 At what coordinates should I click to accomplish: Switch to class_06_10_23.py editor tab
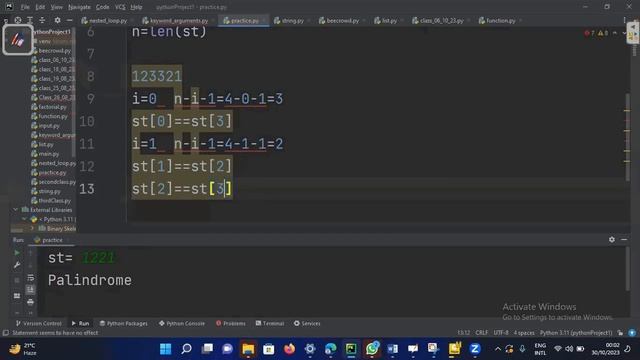(x=441, y=20)
